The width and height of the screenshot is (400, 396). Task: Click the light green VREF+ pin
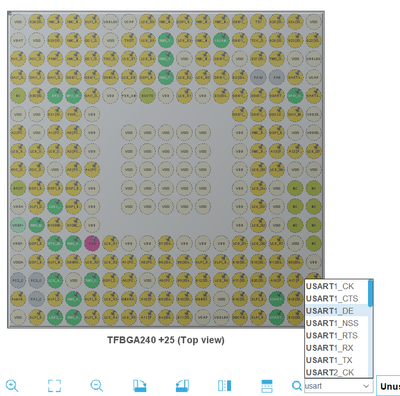pyautogui.click(x=18, y=225)
